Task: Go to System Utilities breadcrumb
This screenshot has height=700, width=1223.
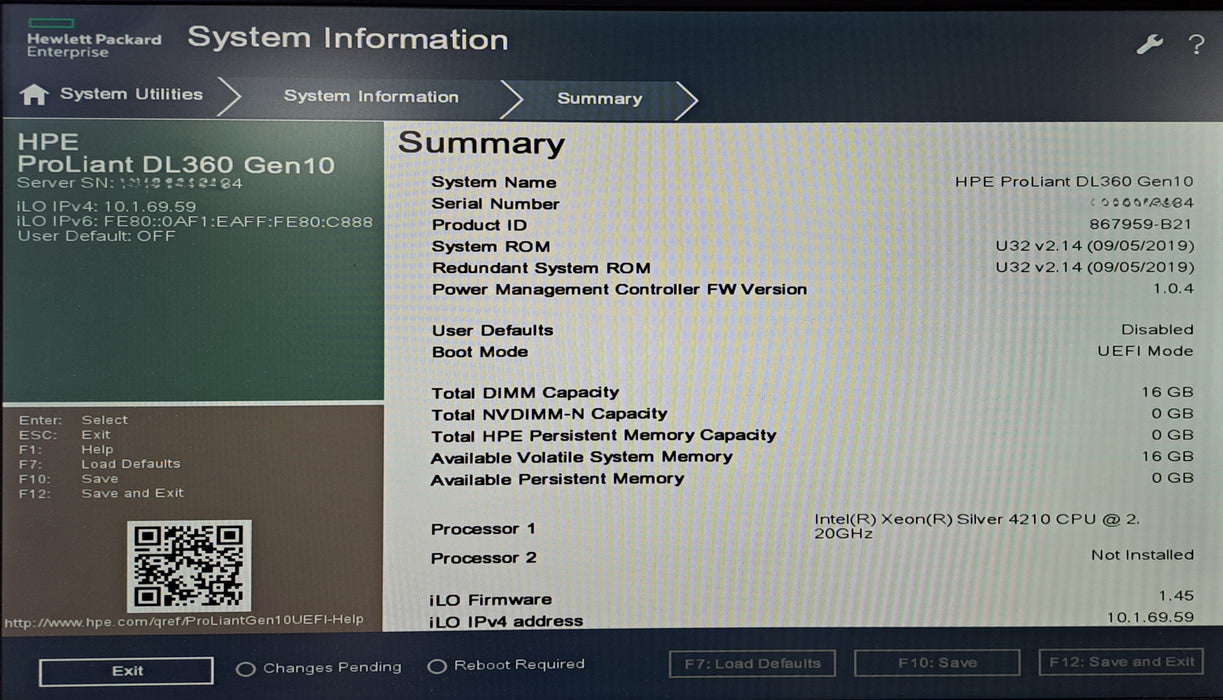Action: [x=131, y=94]
